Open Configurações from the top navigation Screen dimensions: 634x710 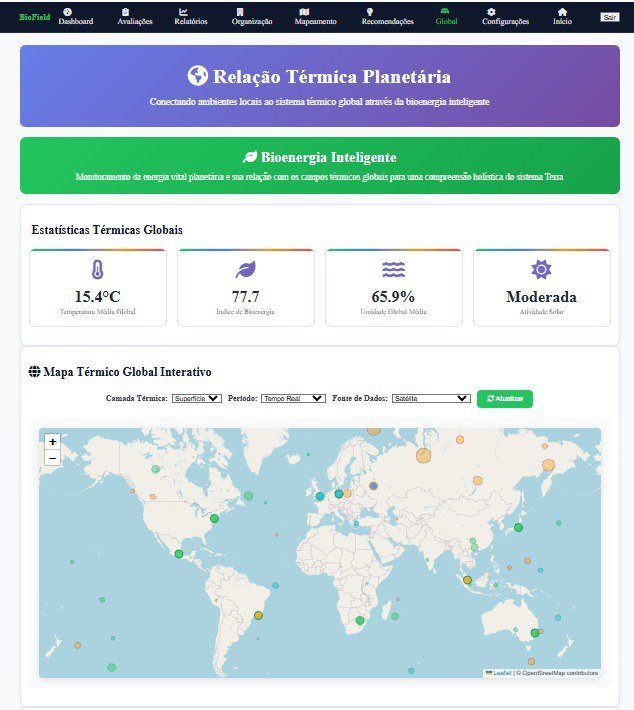click(505, 17)
